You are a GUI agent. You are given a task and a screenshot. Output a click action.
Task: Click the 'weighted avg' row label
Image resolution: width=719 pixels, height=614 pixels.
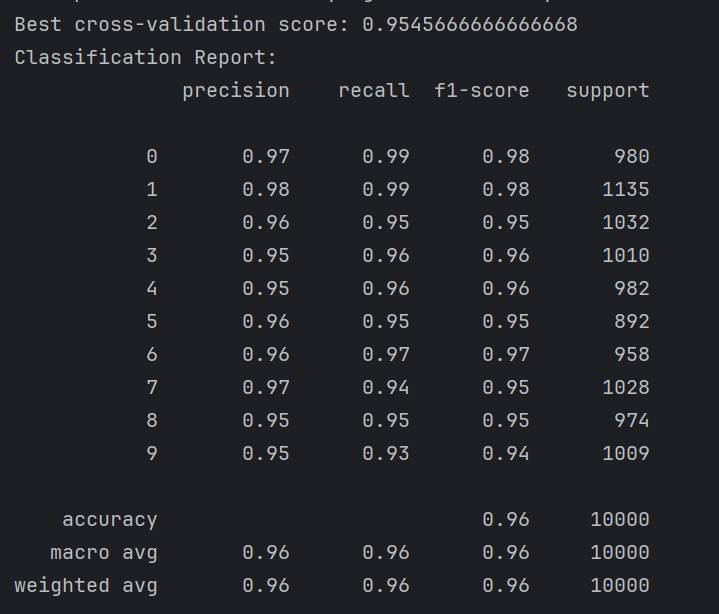click(85, 585)
